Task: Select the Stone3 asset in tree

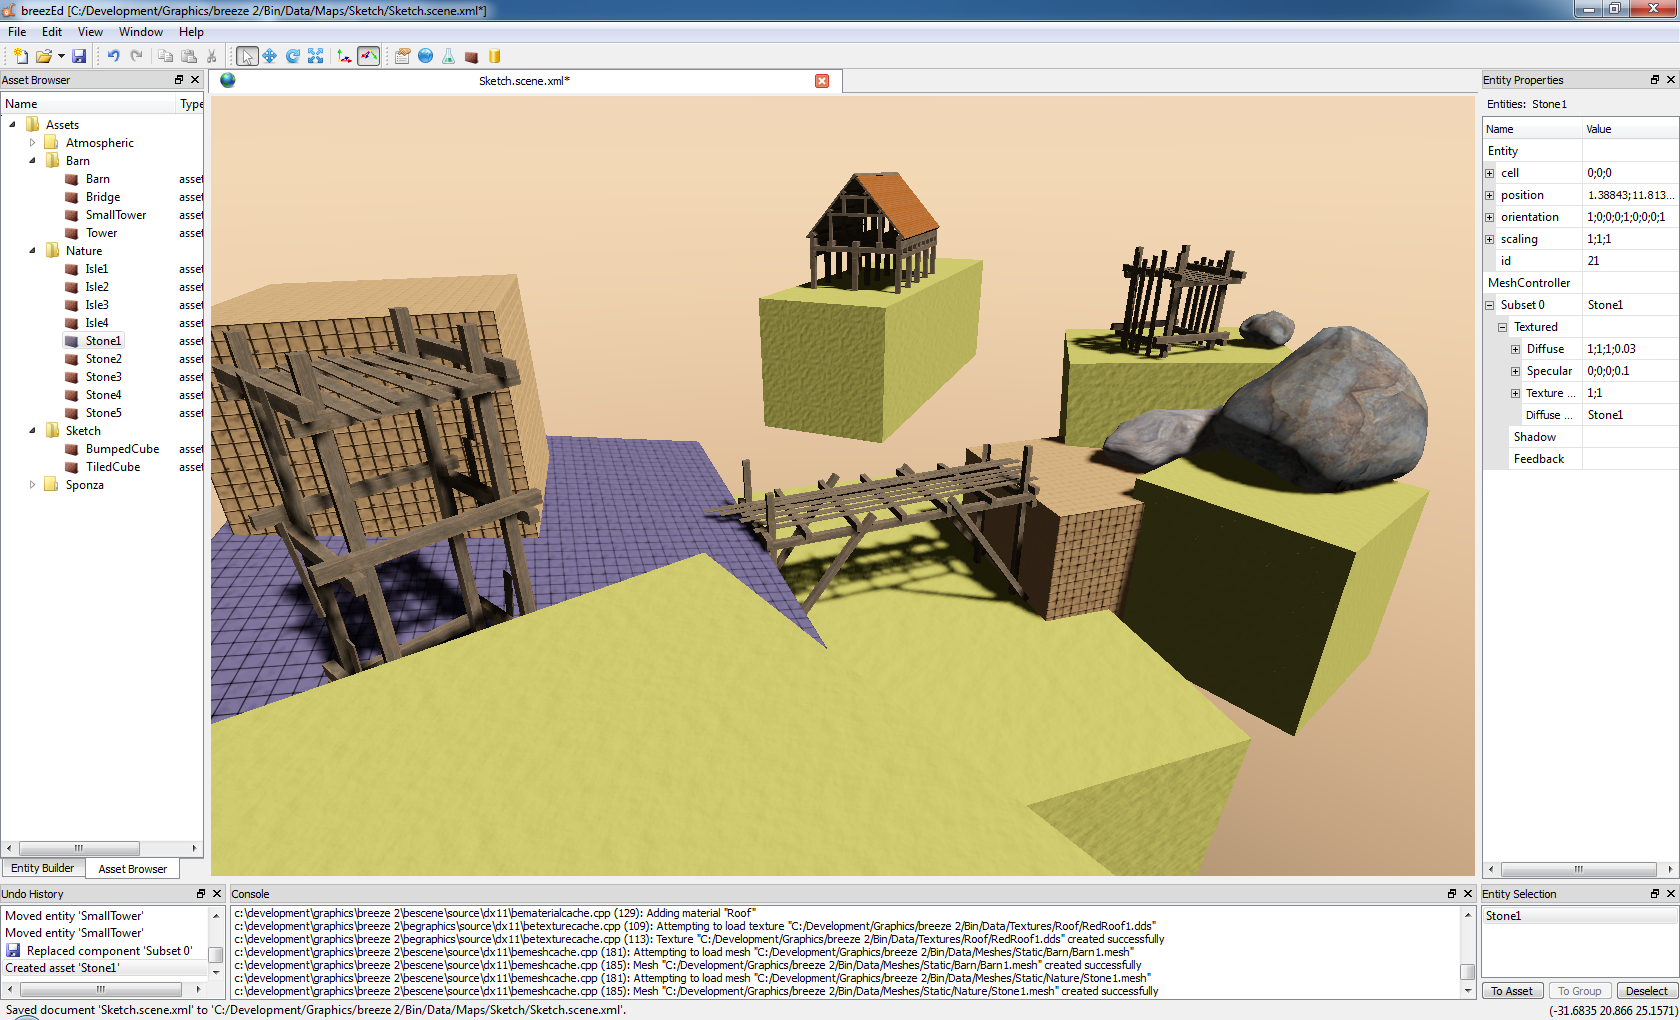Action: (x=103, y=377)
